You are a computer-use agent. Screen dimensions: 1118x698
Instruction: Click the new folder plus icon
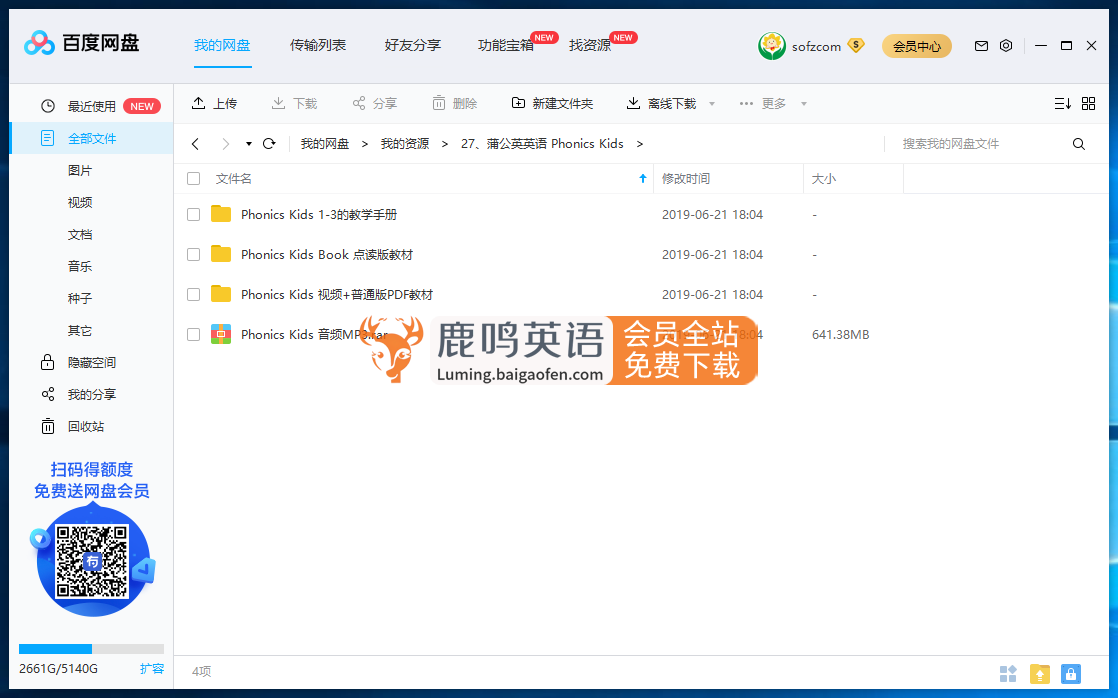click(x=518, y=103)
